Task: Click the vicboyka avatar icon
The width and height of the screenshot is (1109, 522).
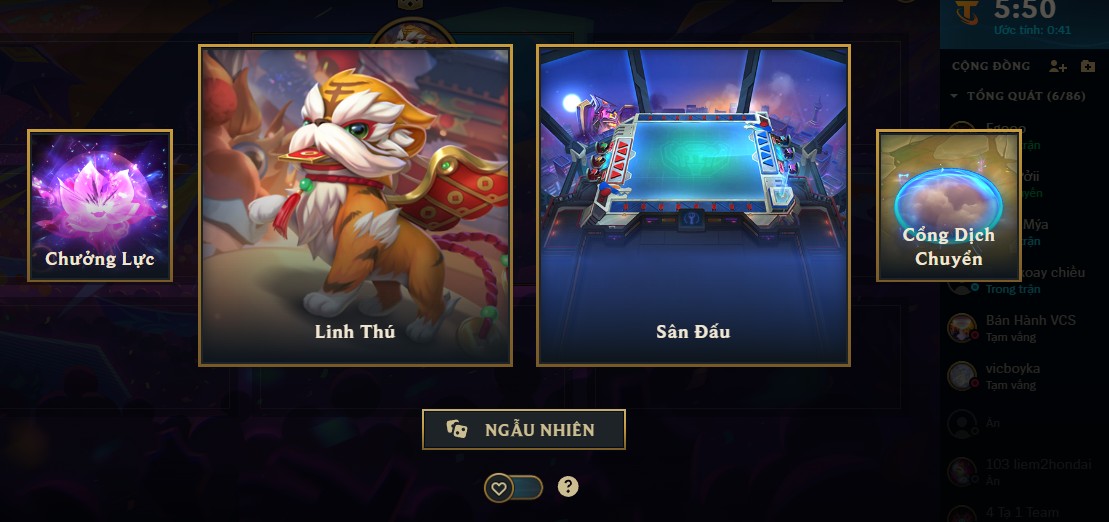Action: pyautogui.click(x=962, y=376)
